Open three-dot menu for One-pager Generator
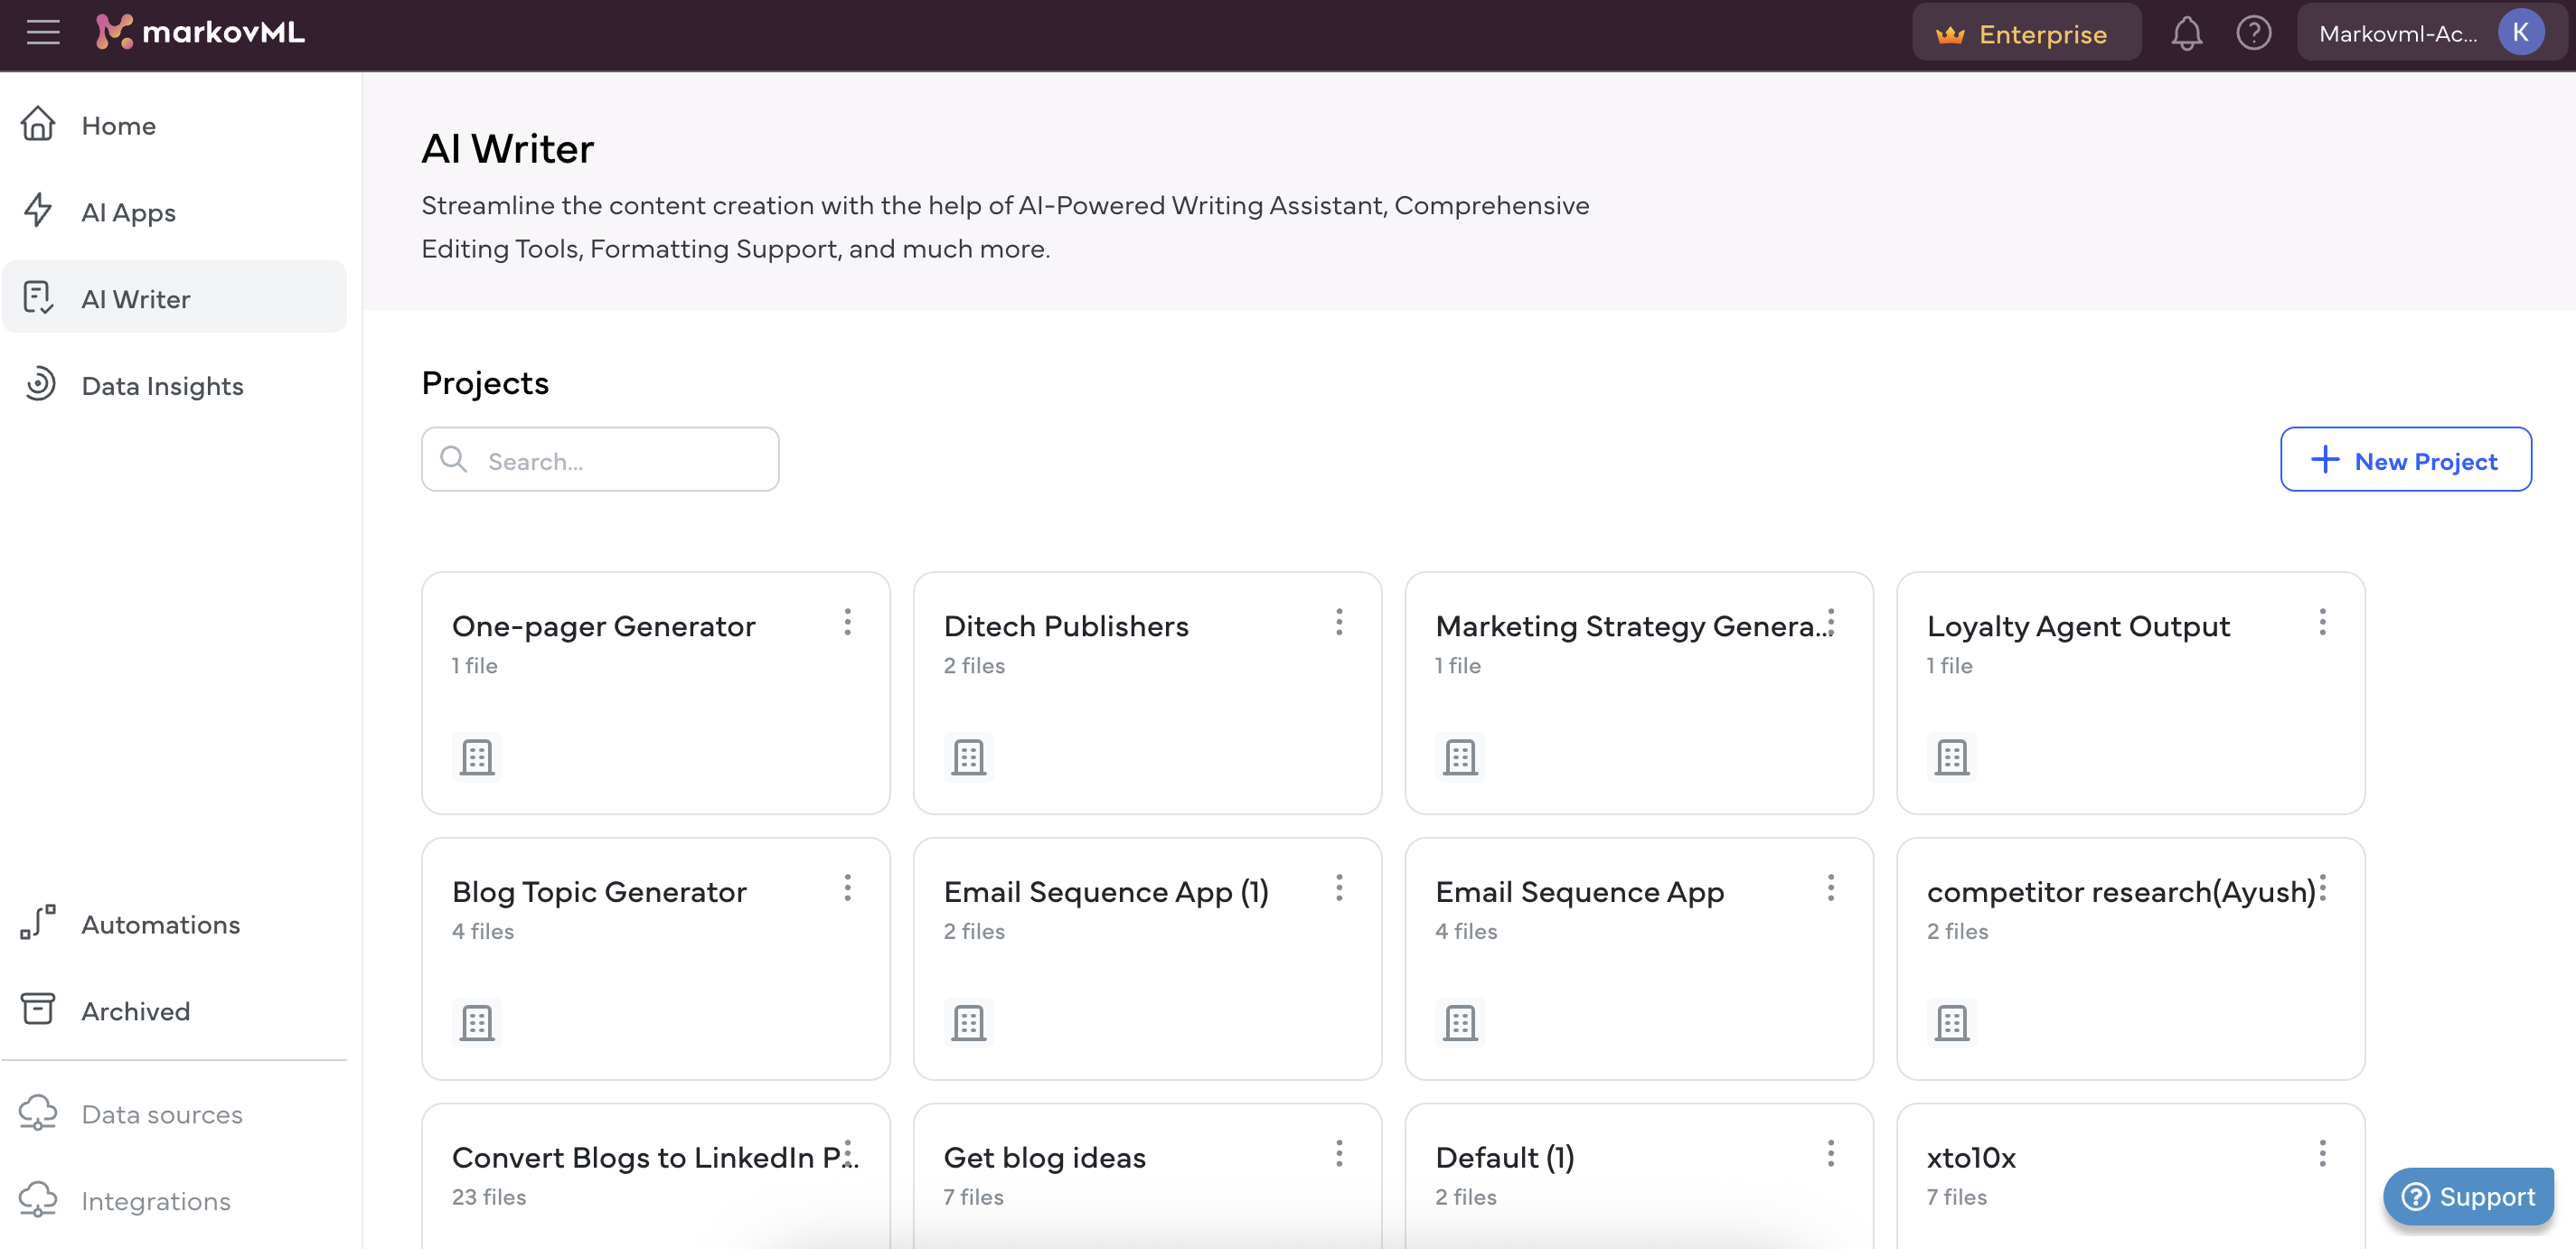Screen dimensions: 2576x1249 [x=847, y=622]
